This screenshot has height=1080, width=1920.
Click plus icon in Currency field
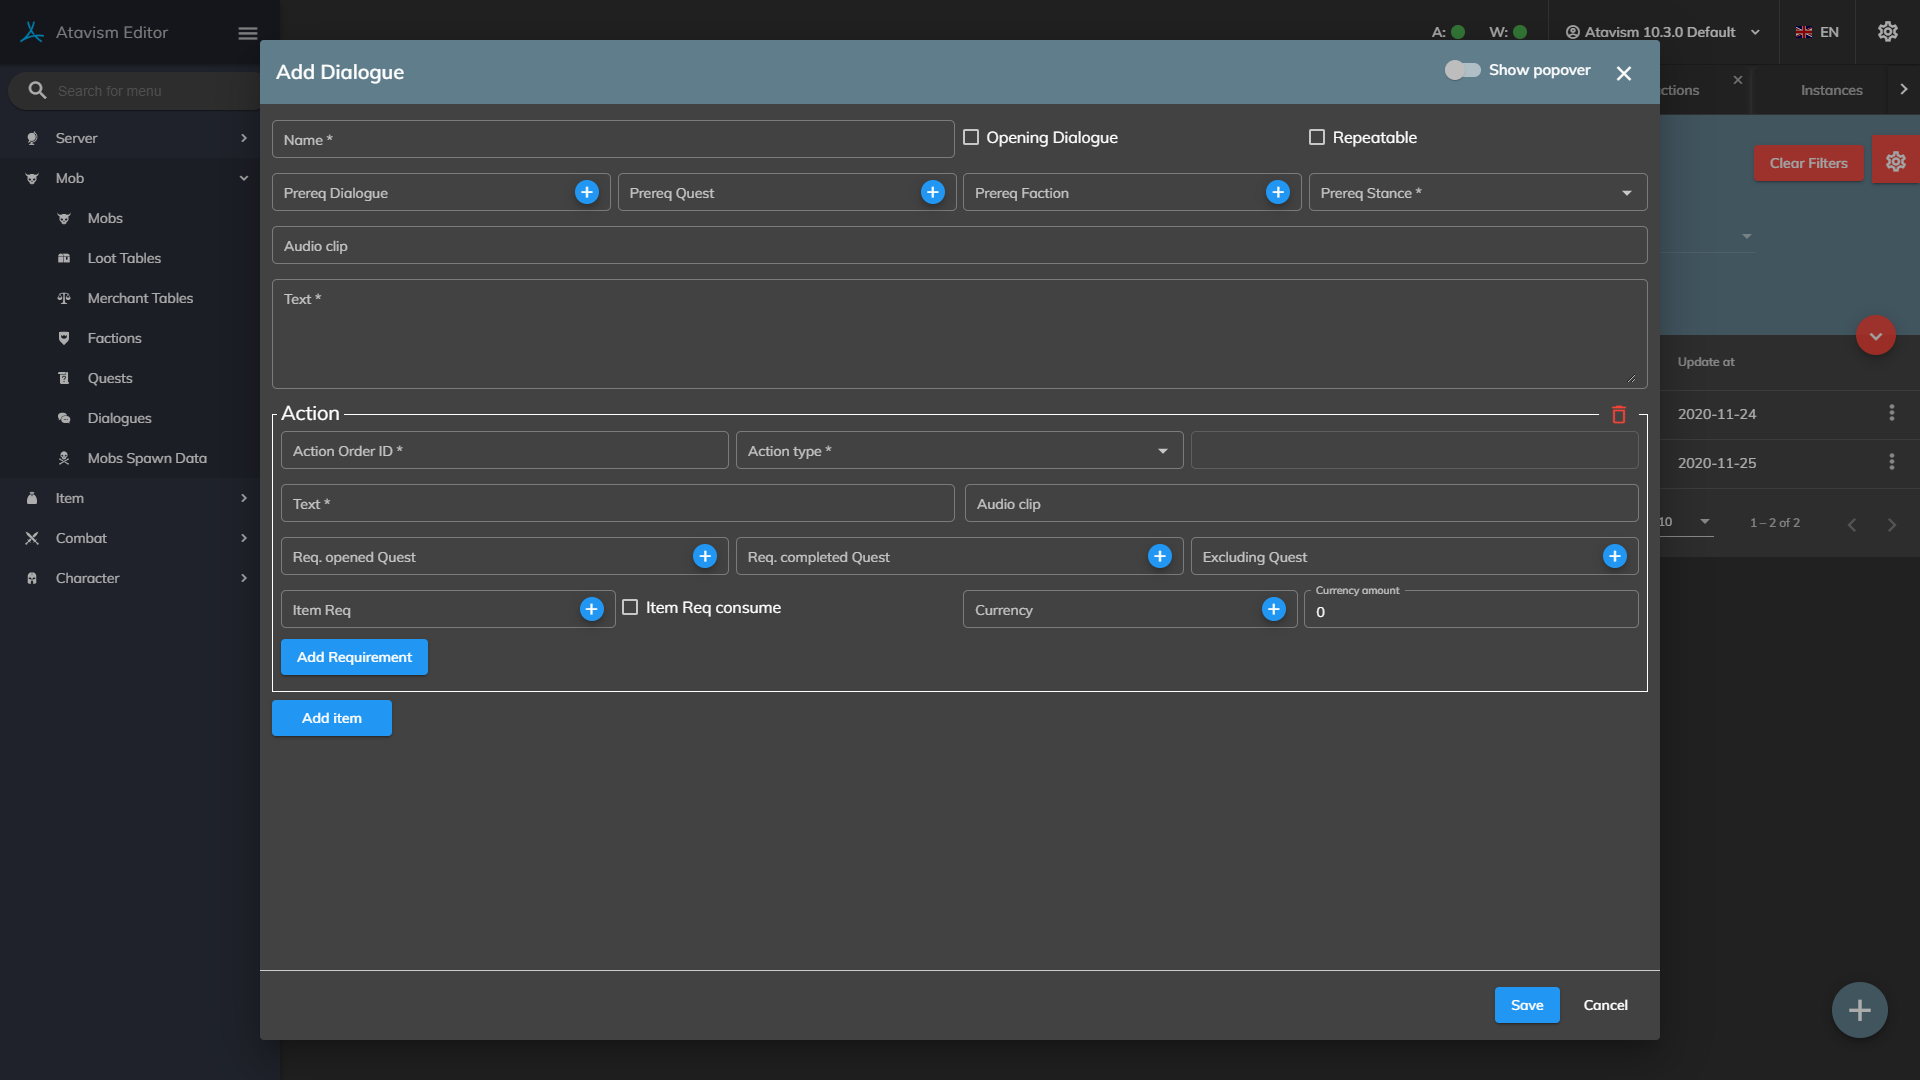(1274, 609)
